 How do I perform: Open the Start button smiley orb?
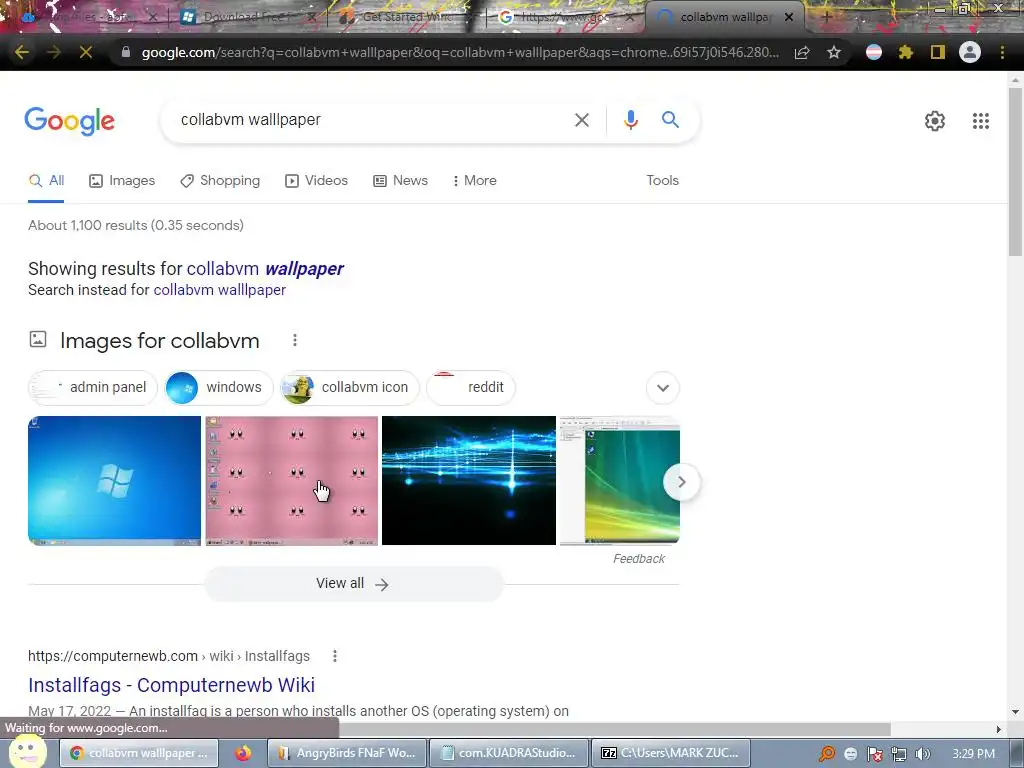26,752
